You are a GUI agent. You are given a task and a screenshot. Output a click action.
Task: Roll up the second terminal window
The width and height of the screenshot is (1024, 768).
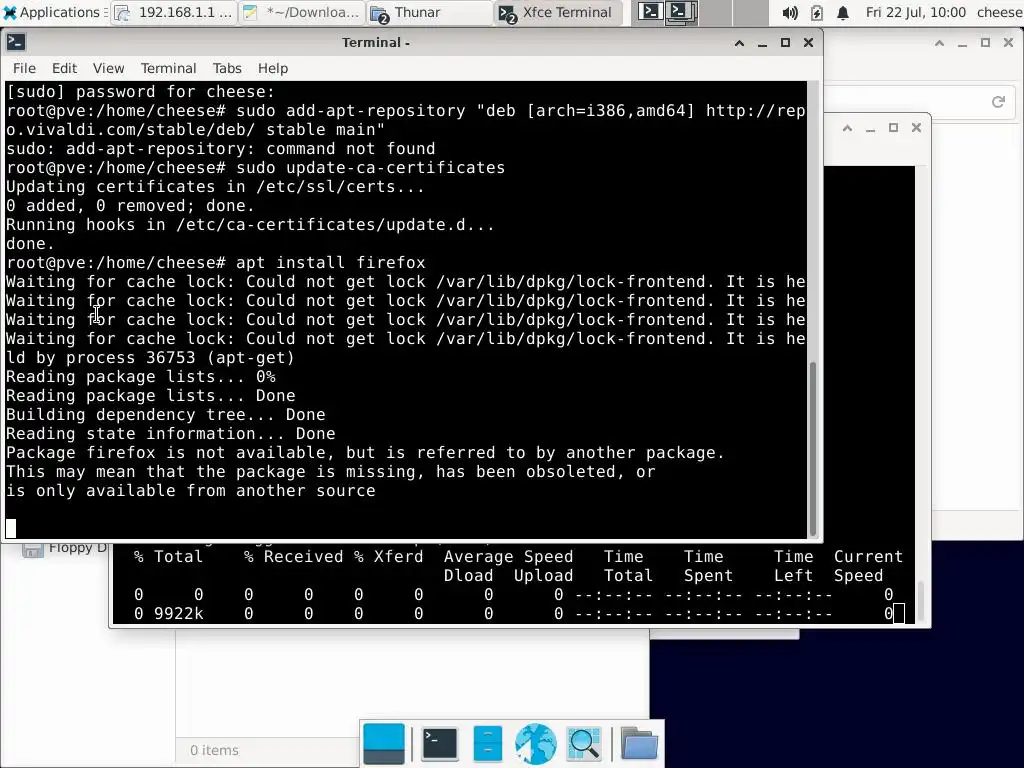[847, 128]
